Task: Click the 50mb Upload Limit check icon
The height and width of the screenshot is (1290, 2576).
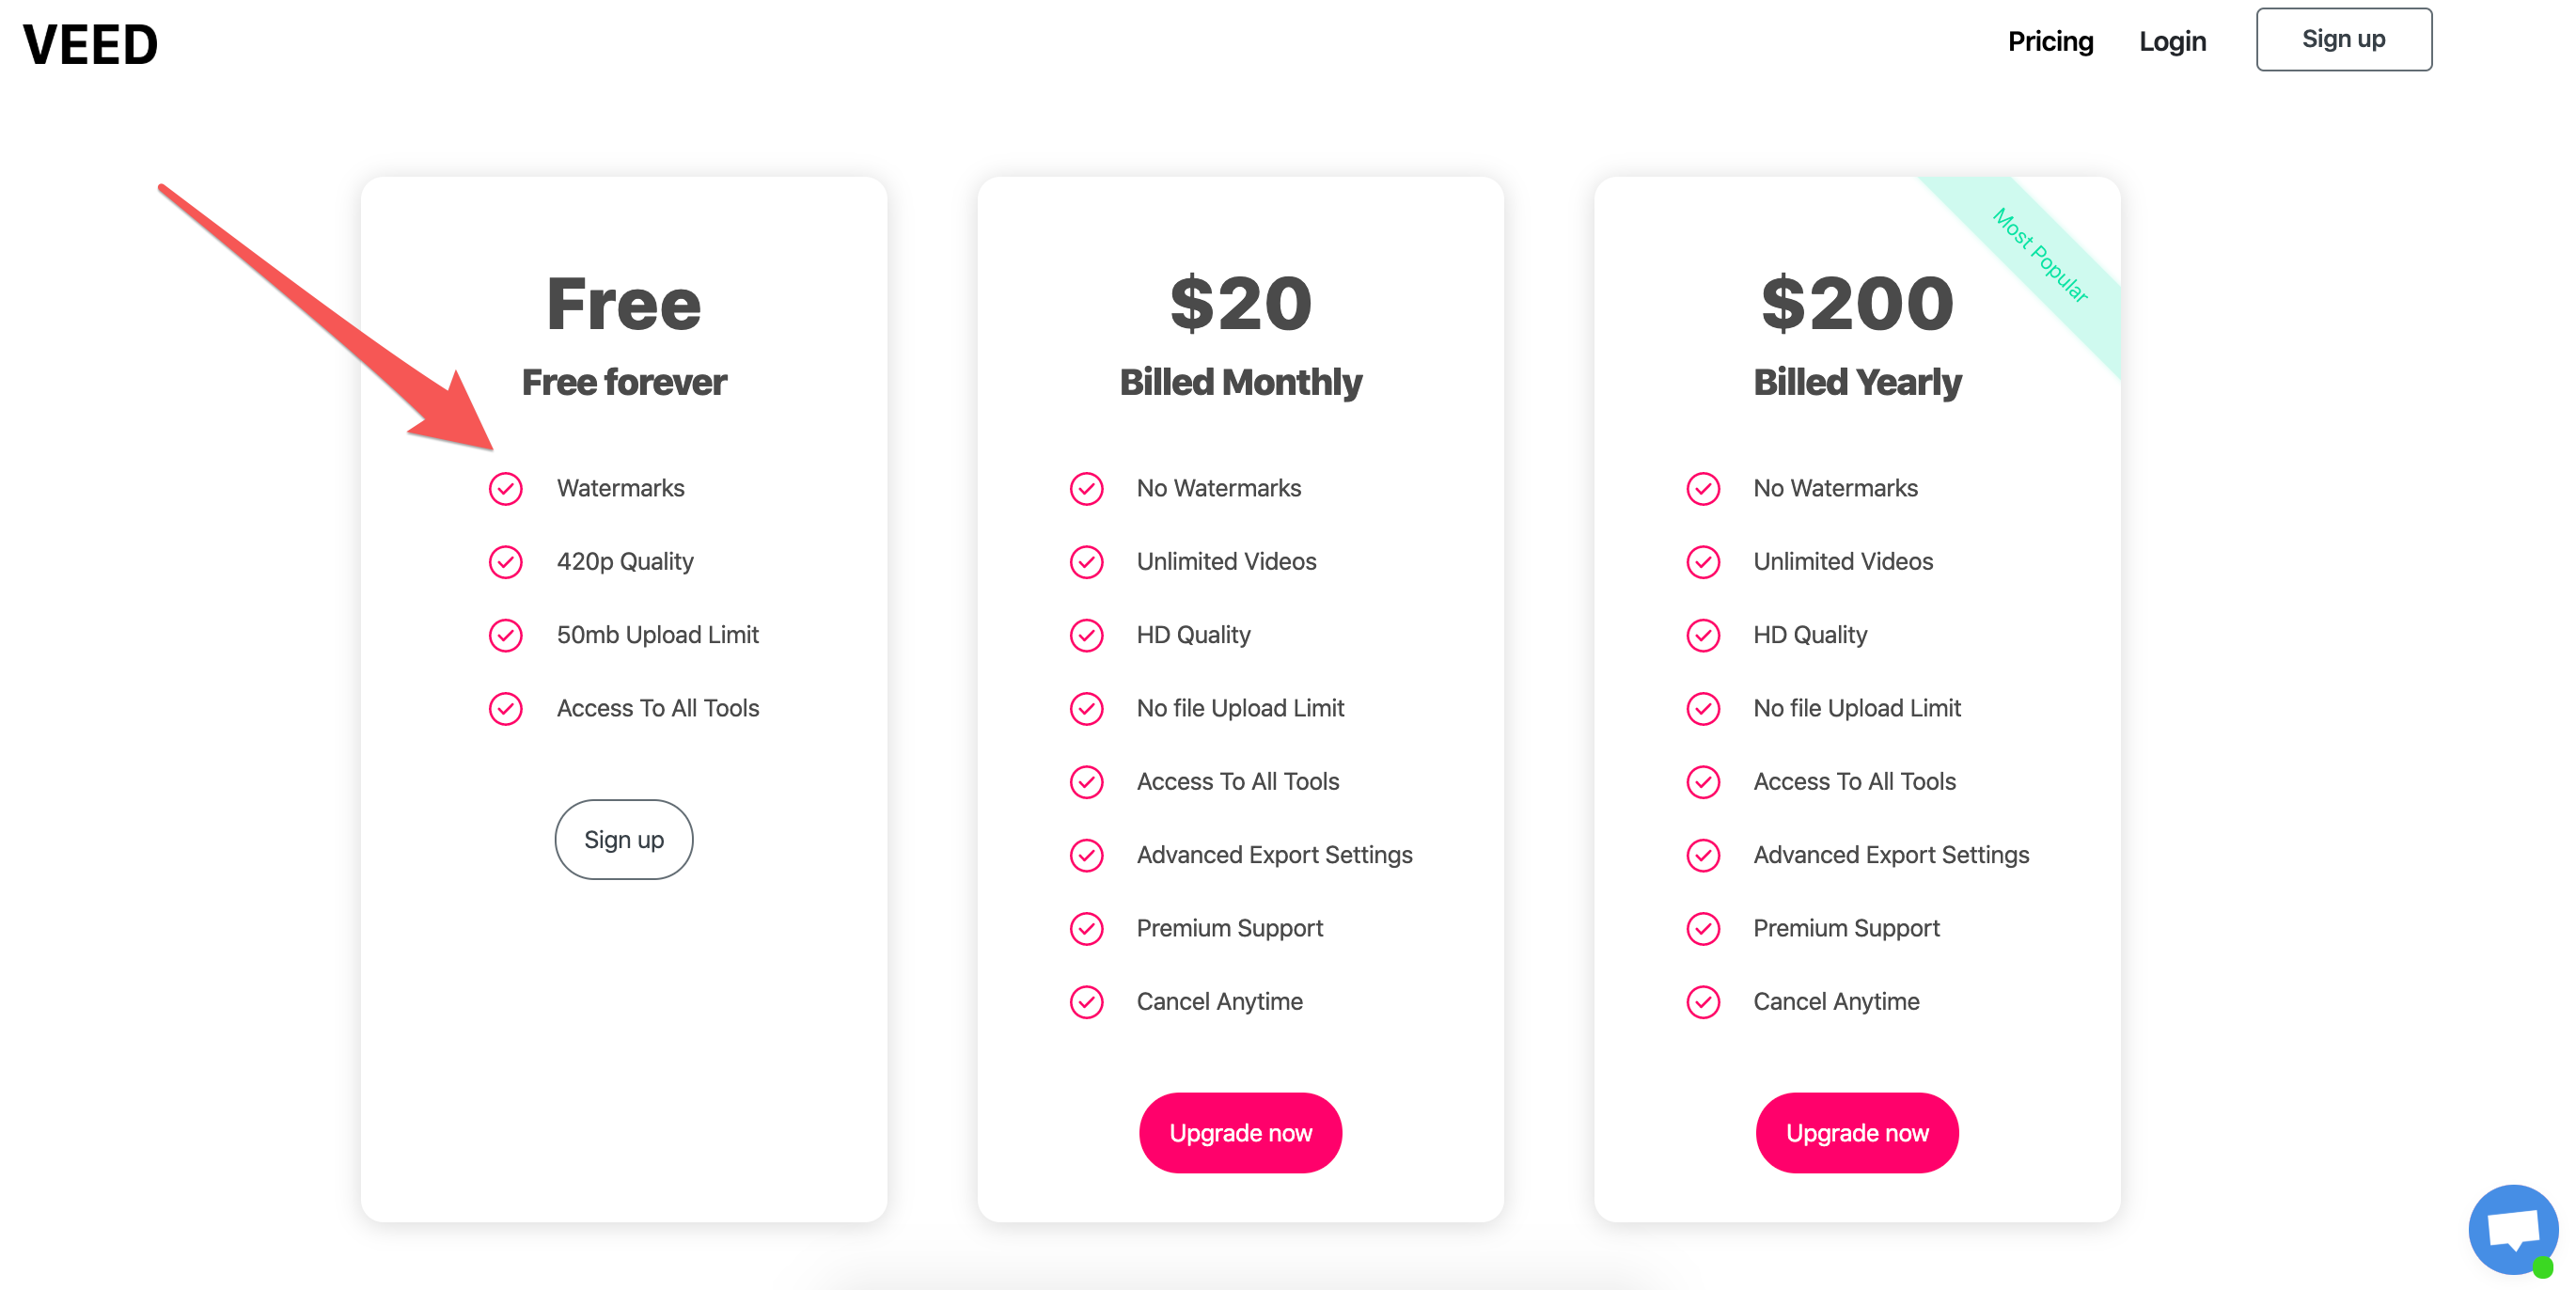Action: point(505,635)
